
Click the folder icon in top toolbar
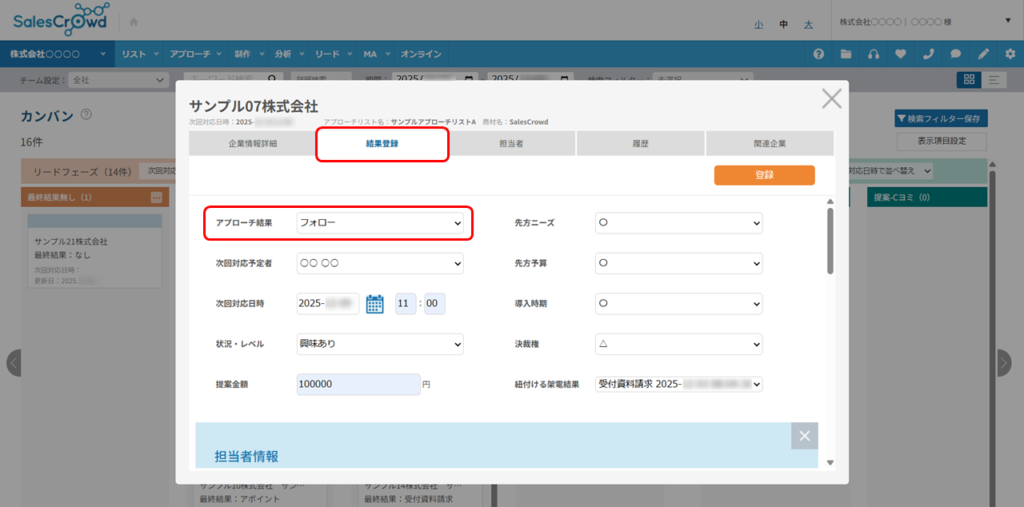[x=846, y=54]
